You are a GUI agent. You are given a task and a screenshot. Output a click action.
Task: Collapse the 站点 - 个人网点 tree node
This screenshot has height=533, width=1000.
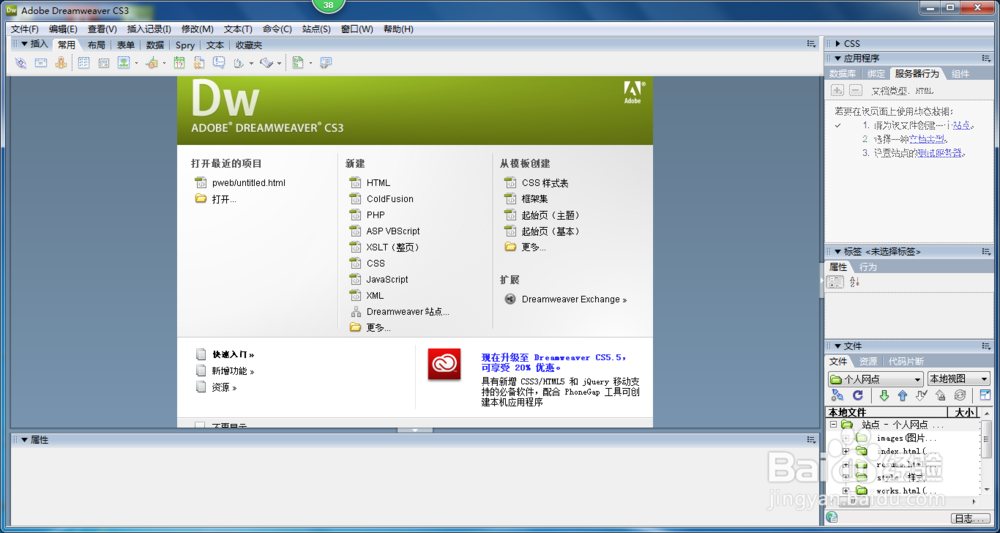click(834, 424)
